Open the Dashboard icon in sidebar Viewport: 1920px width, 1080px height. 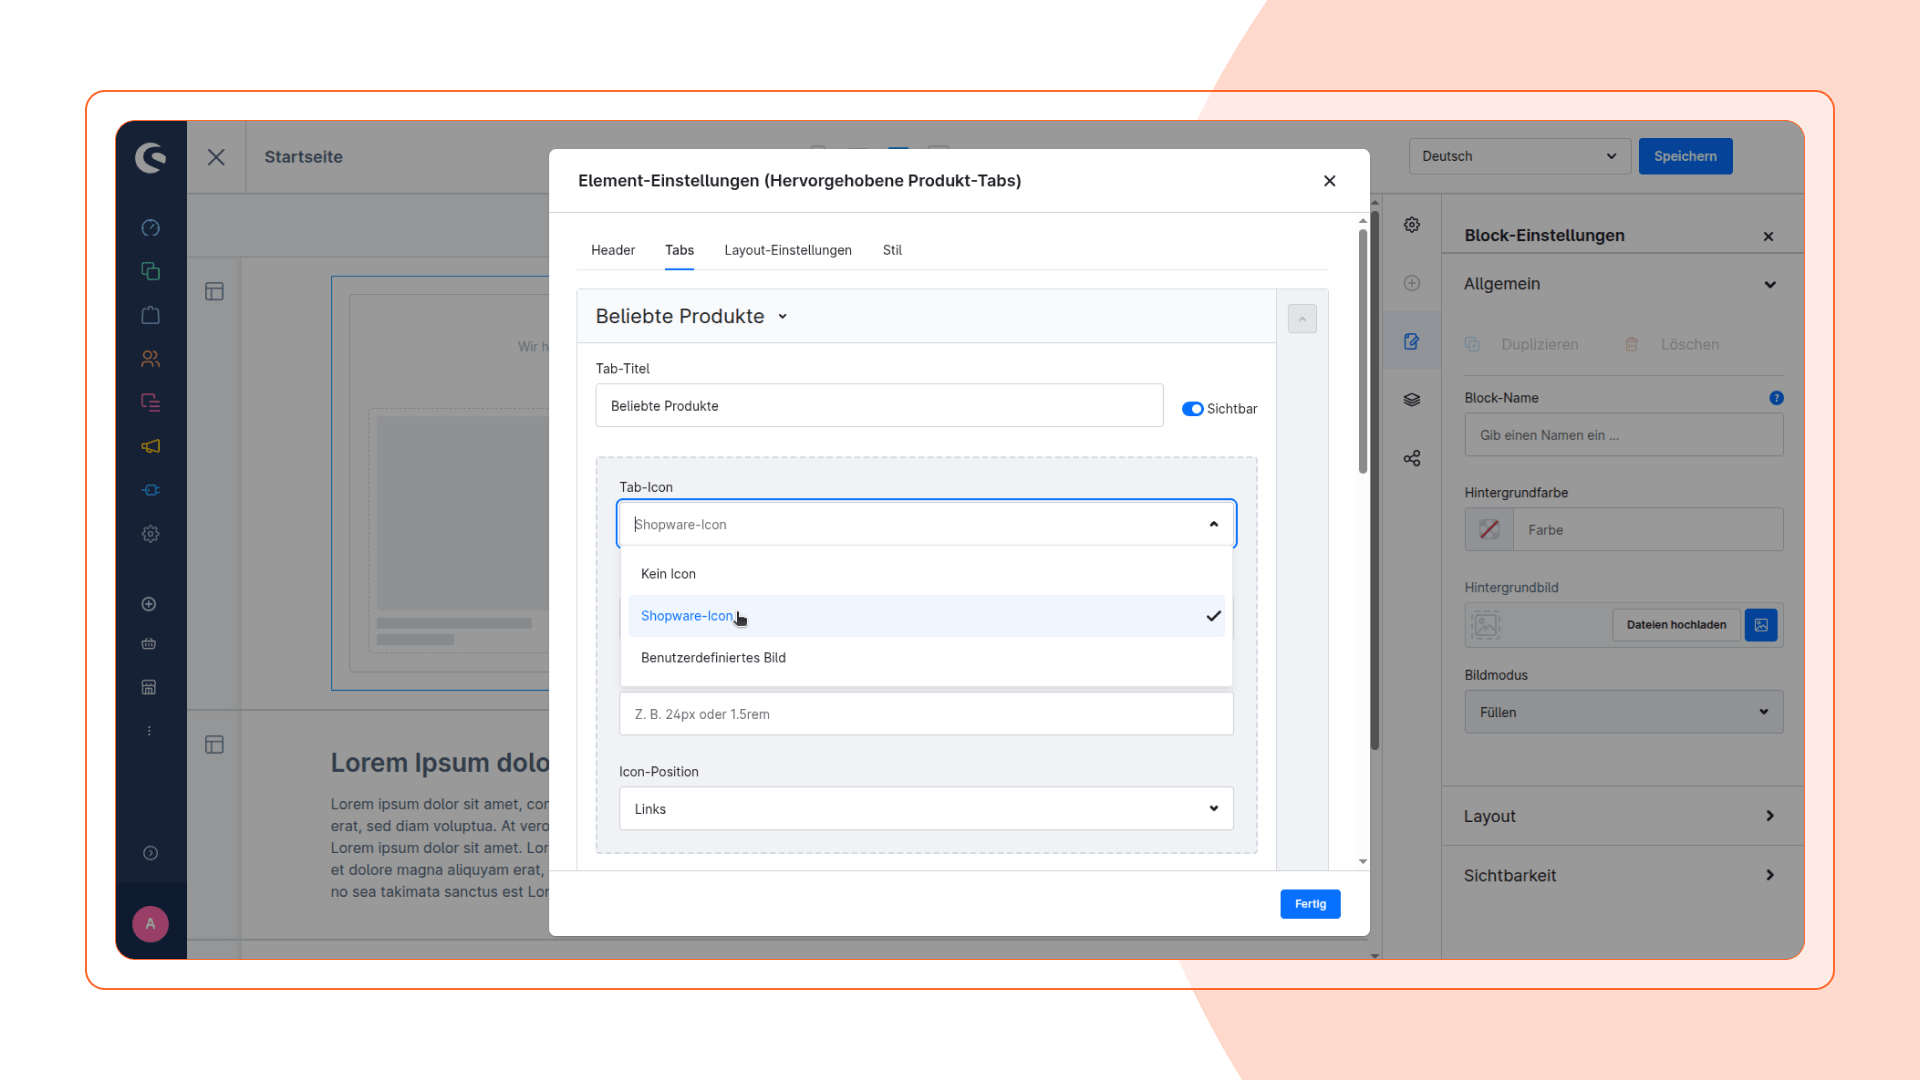(x=150, y=228)
